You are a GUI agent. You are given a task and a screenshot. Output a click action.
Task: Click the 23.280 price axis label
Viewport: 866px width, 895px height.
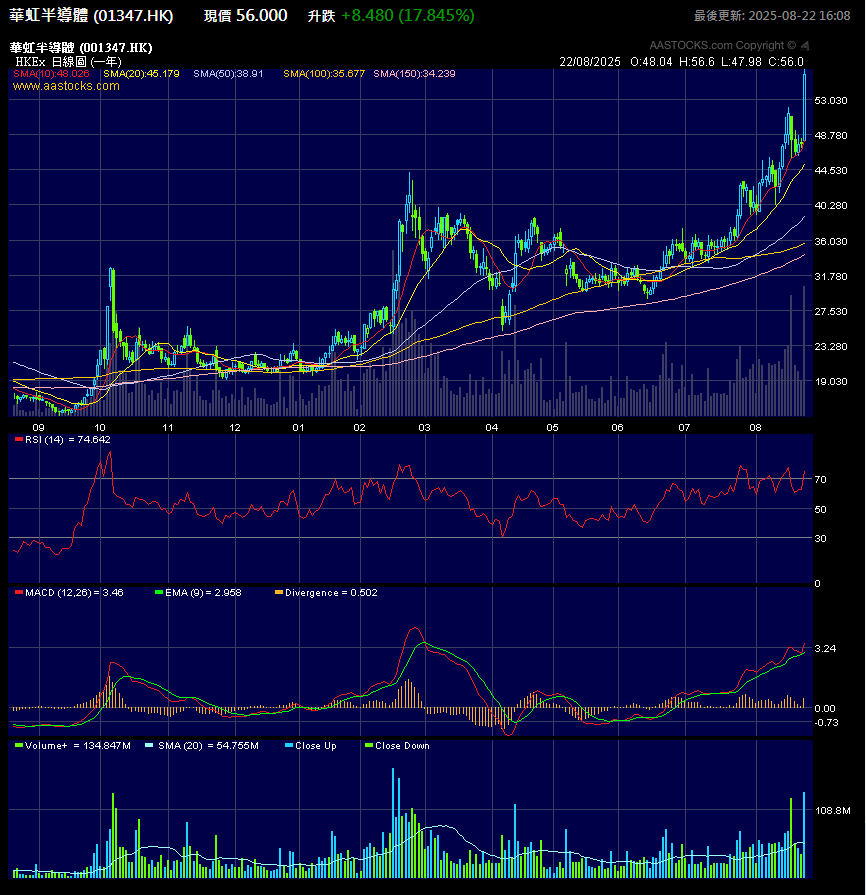click(831, 346)
